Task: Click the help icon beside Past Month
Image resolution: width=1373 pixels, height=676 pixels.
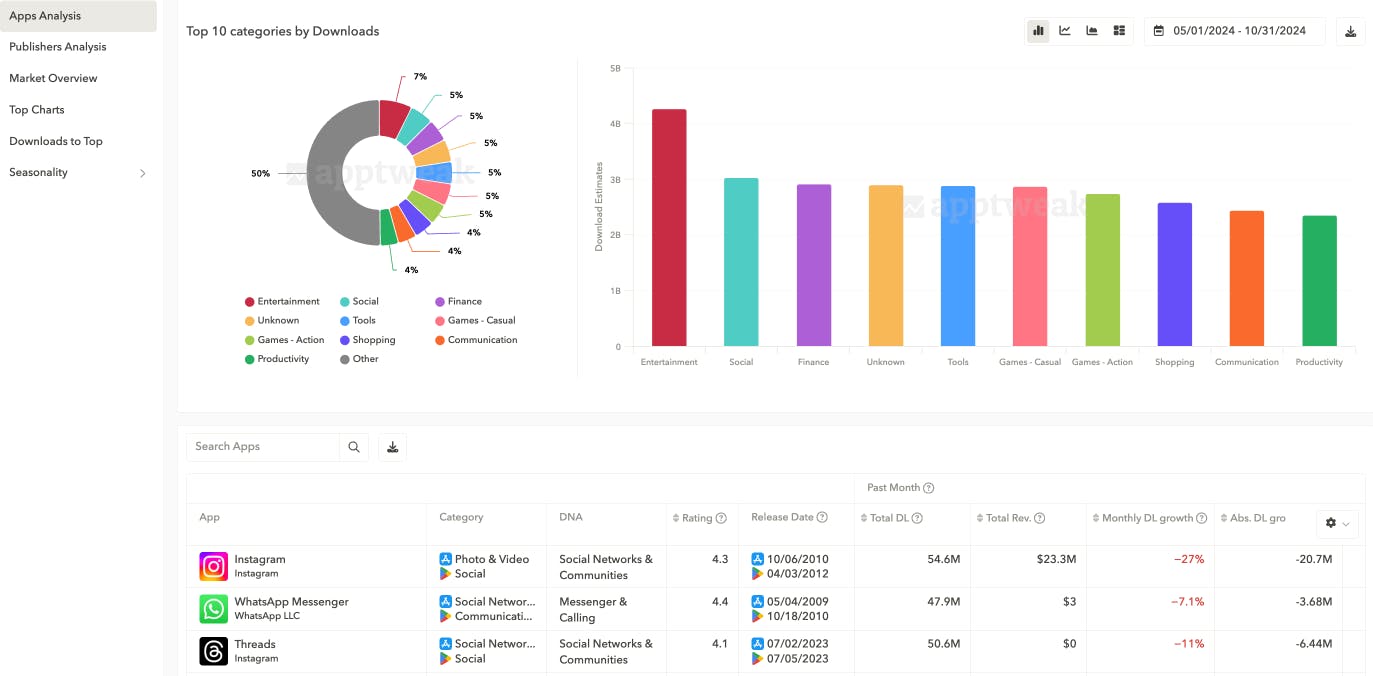Action: point(929,488)
